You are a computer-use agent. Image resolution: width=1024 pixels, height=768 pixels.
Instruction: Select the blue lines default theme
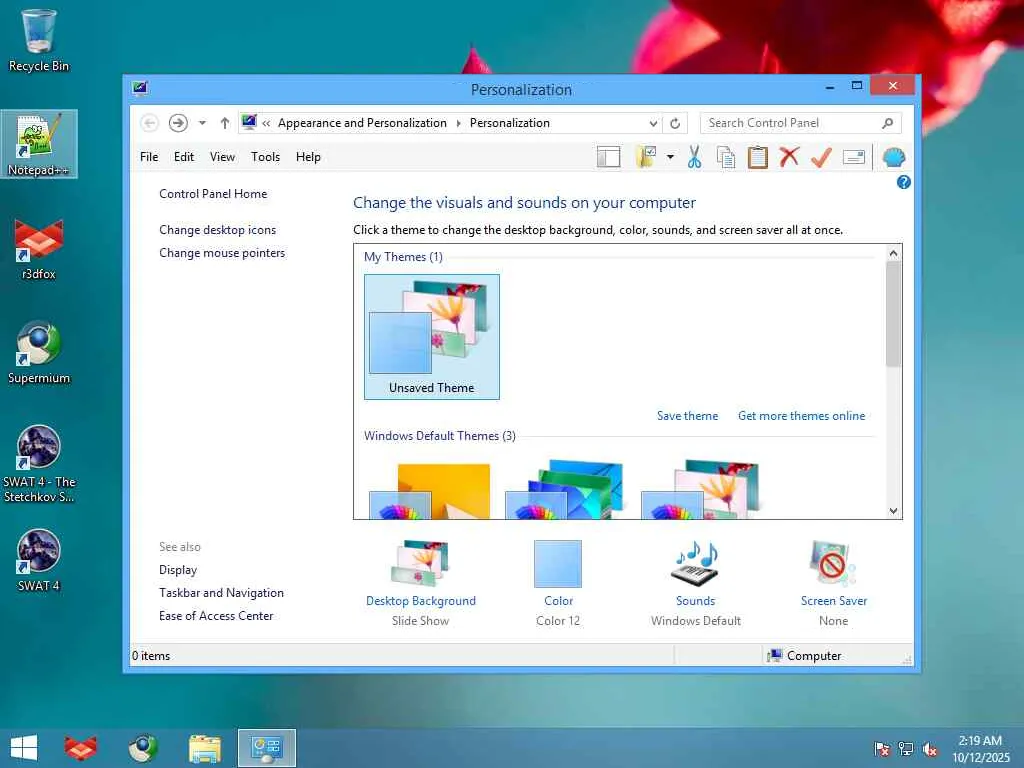pyautogui.click(x=564, y=490)
